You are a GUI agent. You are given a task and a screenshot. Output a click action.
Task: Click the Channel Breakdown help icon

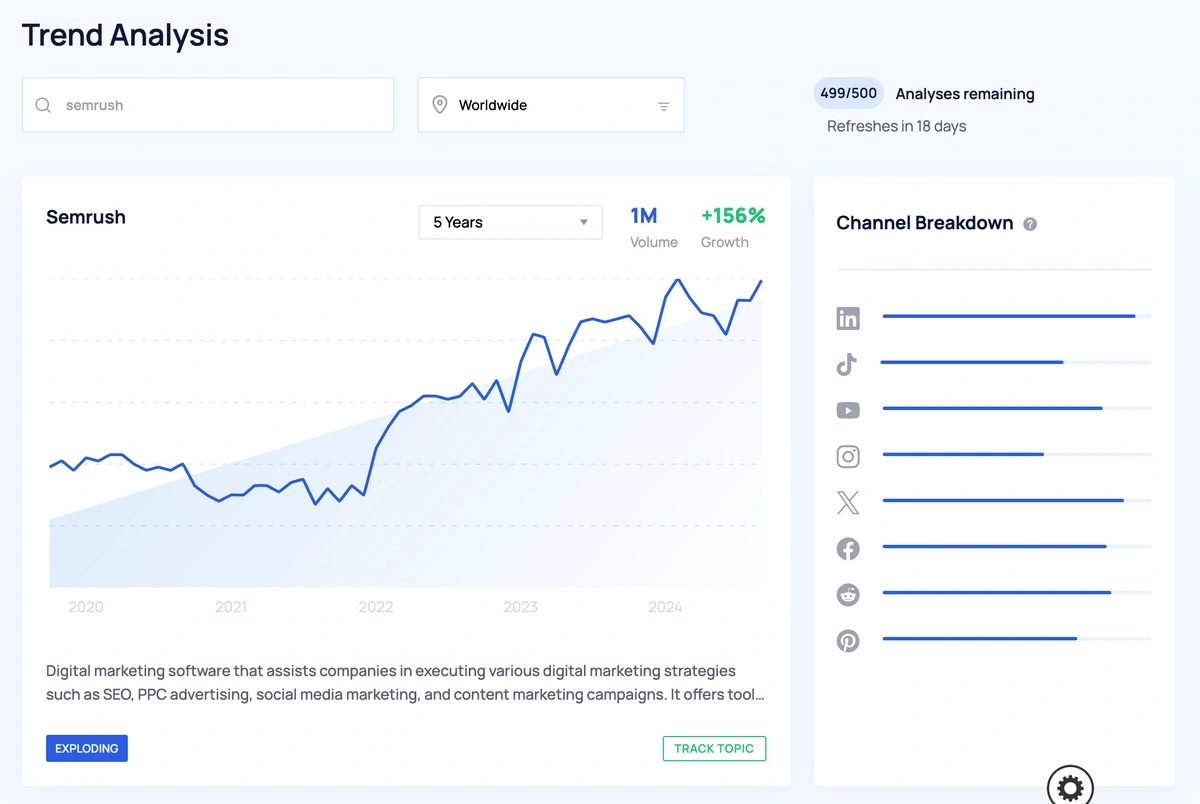(1030, 224)
